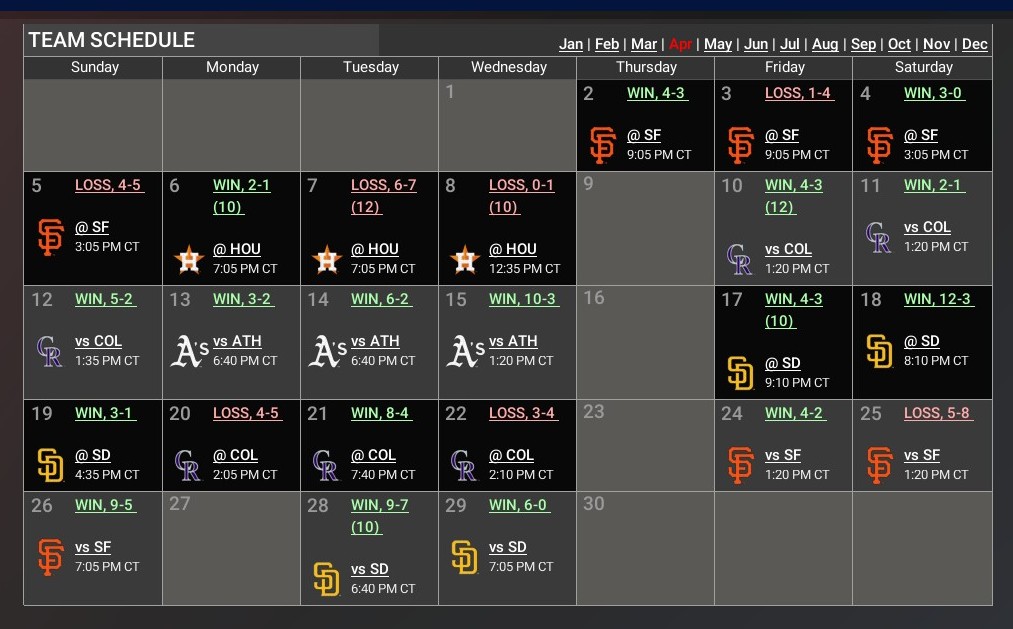Click Rockies logo on April 21
Image resolution: width=1013 pixels, height=629 pixels.
326,465
